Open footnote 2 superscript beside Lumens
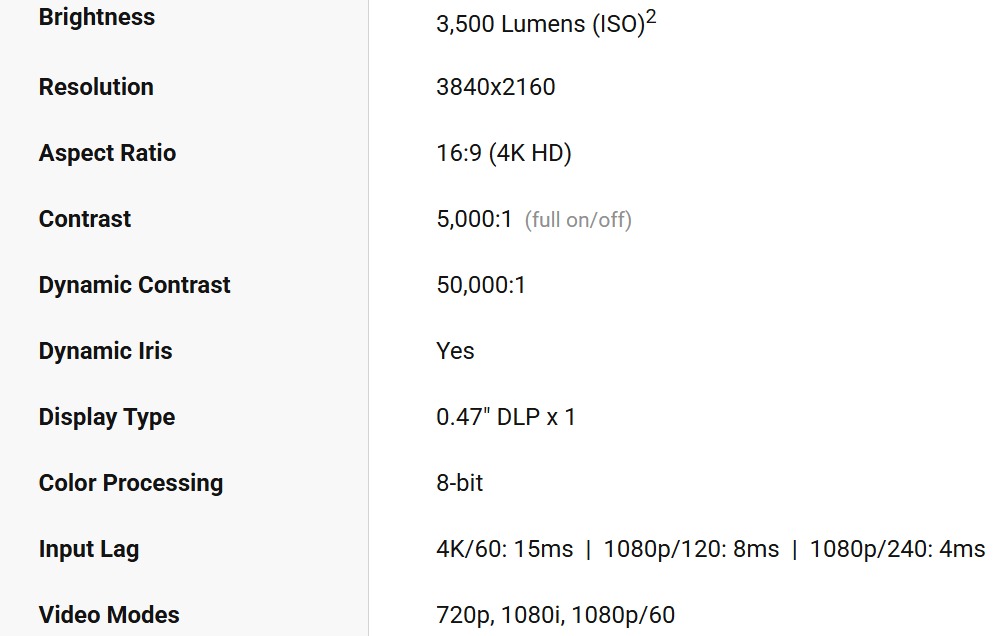Image resolution: width=998 pixels, height=636 pixels. (x=651, y=17)
